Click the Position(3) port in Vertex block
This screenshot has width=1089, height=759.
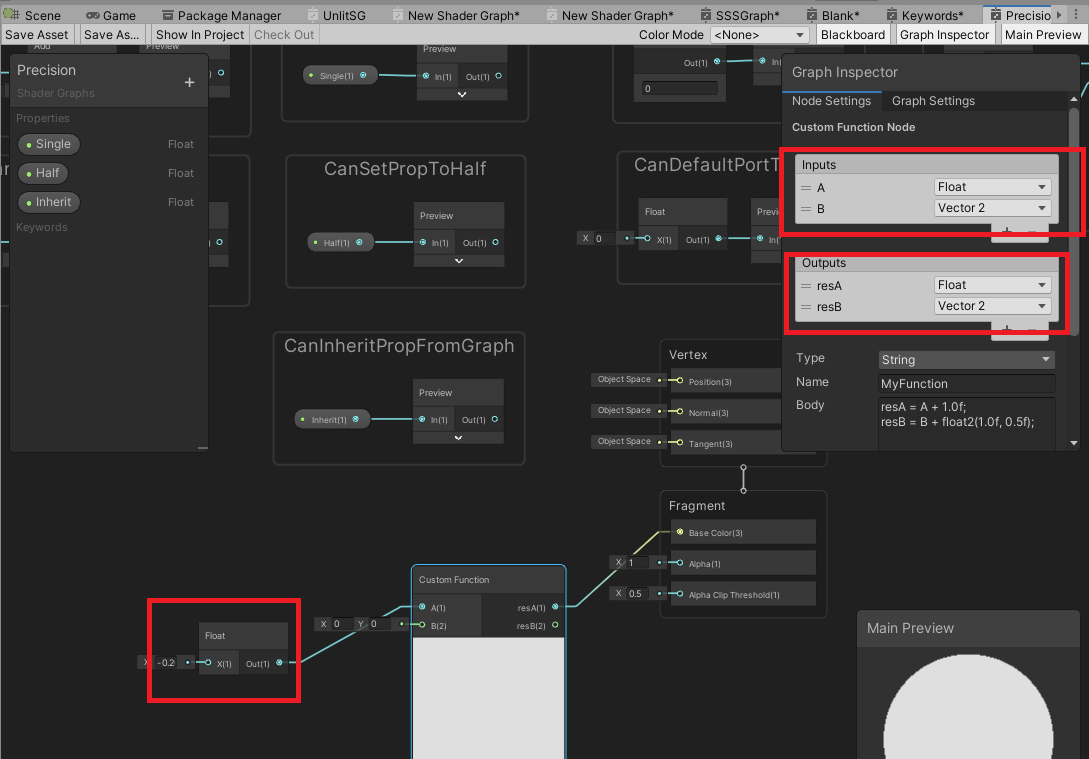point(680,381)
